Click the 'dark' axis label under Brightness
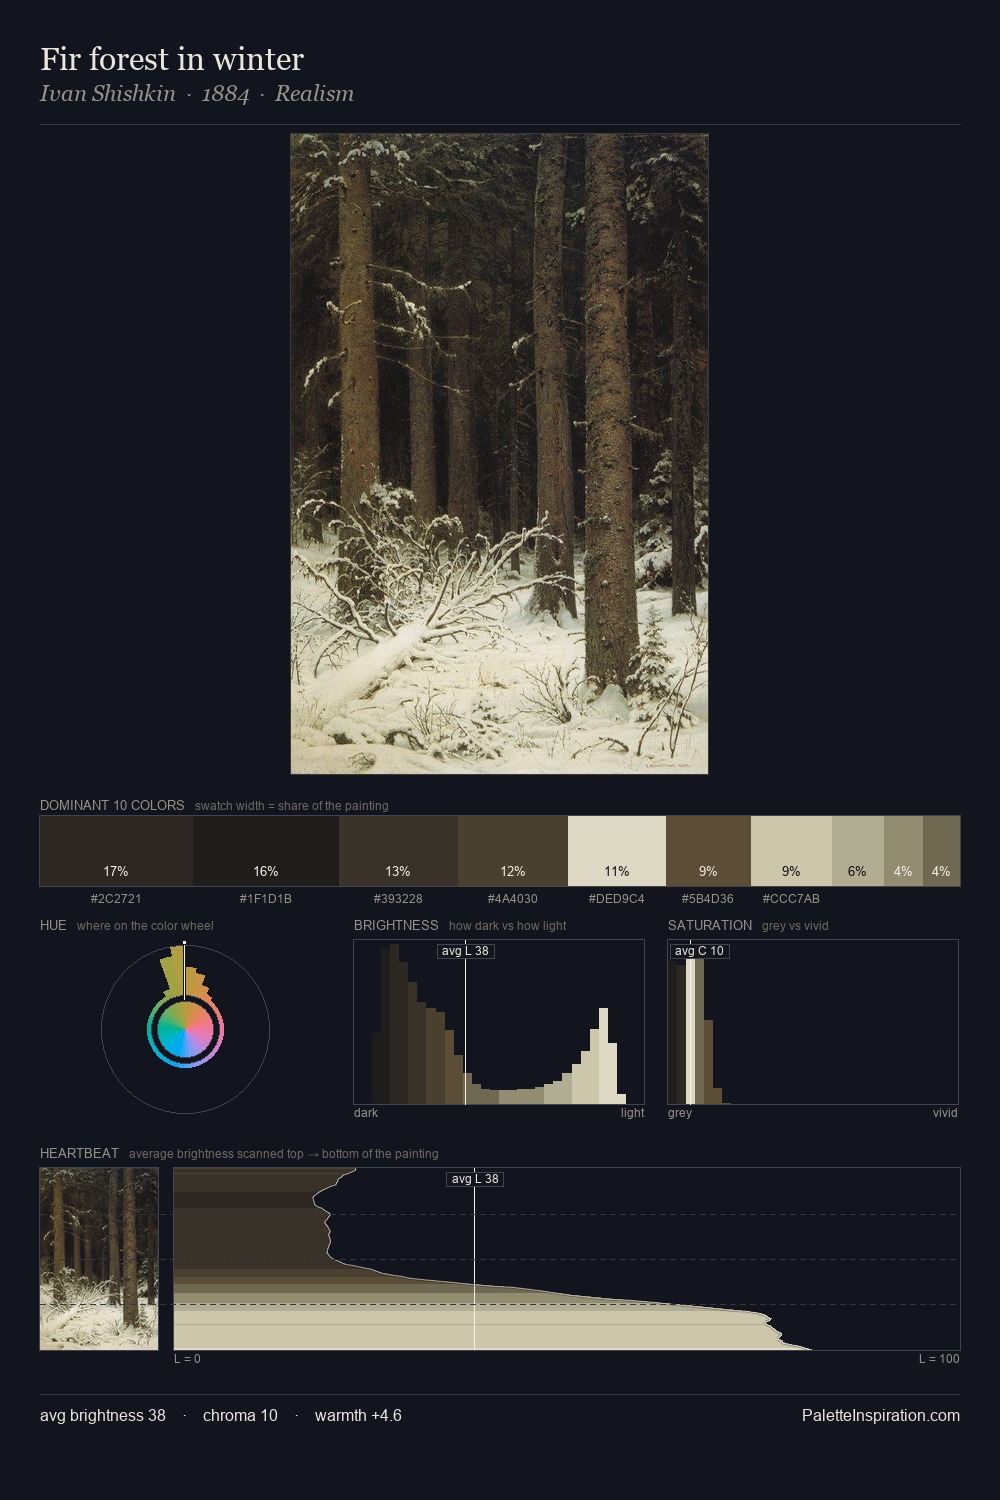 [x=366, y=1112]
